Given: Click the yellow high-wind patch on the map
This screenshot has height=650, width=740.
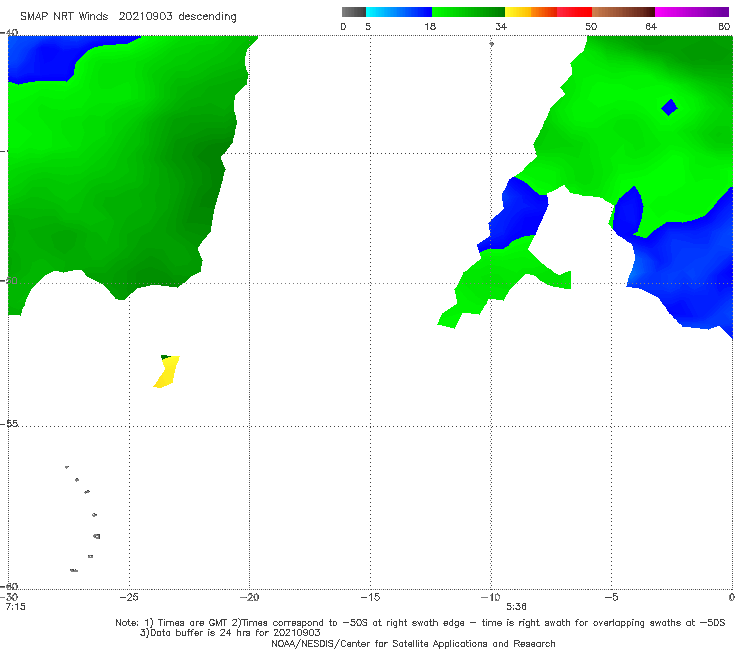Looking at the screenshot, I should click(x=166, y=372).
